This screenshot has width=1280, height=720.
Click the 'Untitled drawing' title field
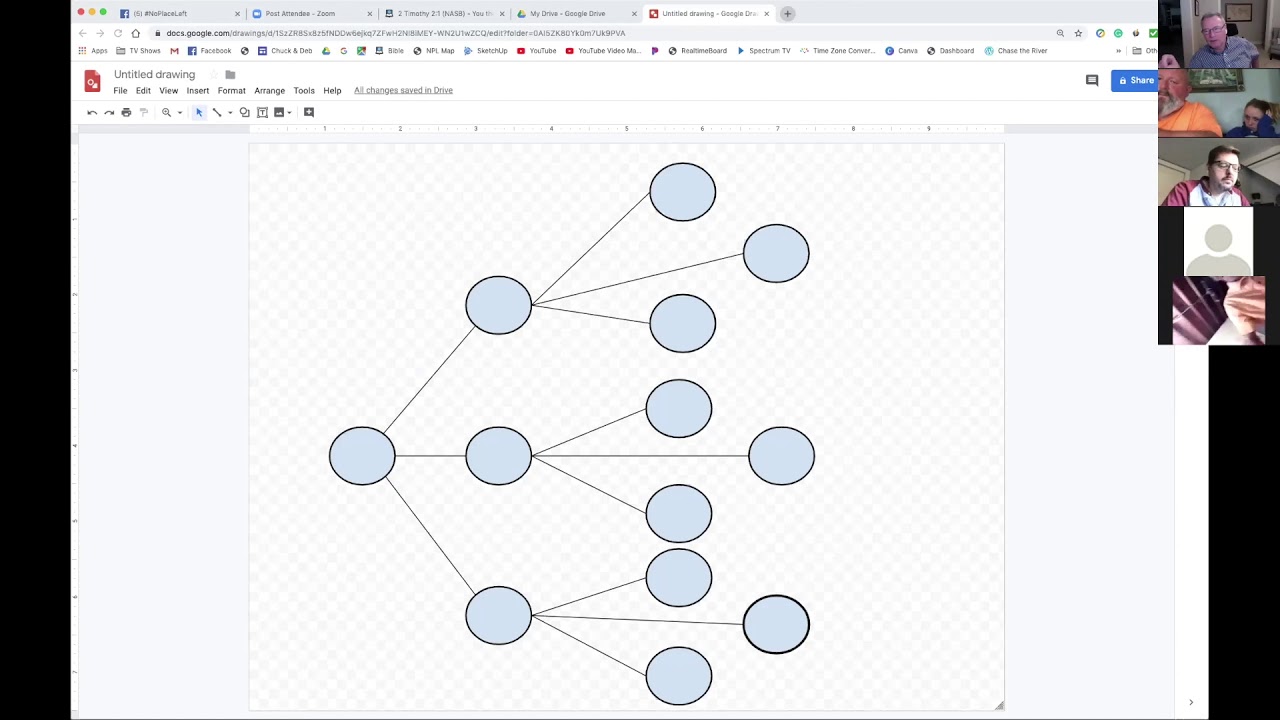[x=154, y=74]
